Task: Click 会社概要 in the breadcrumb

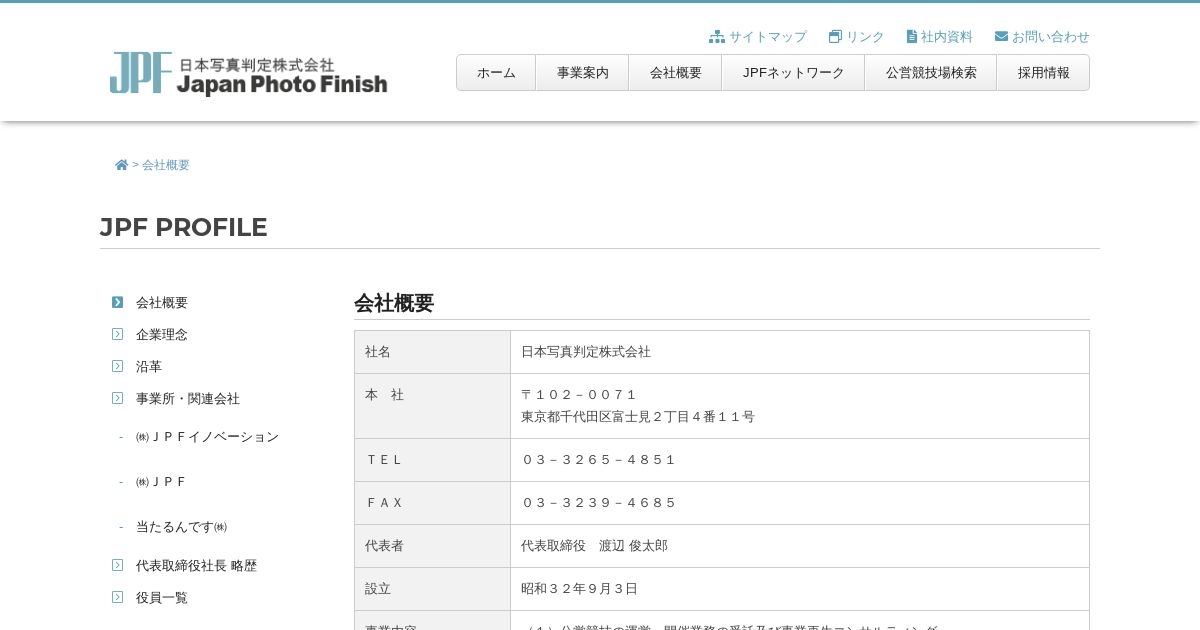Action: [166, 165]
